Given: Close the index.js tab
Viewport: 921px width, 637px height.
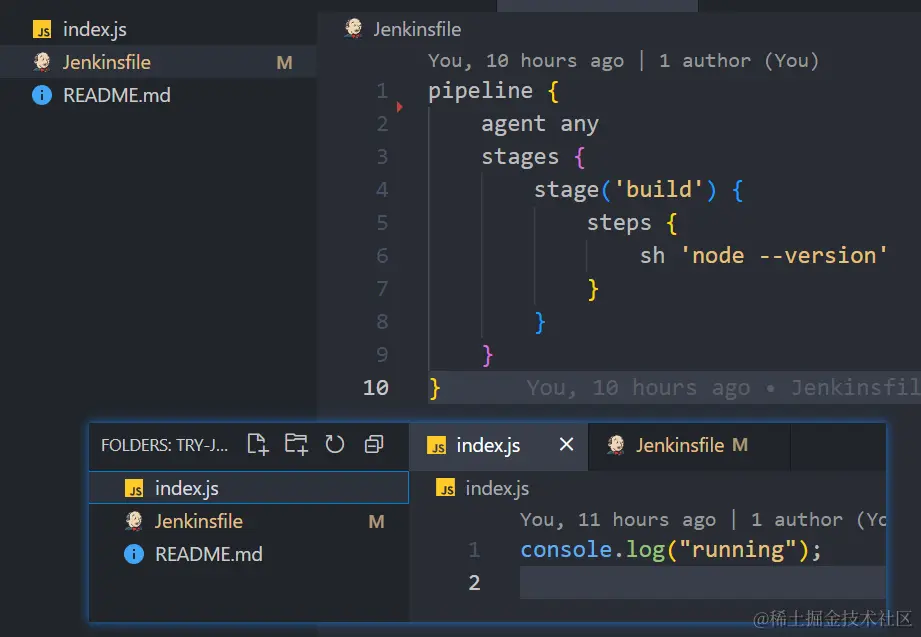Looking at the screenshot, I should pos(566,444).
